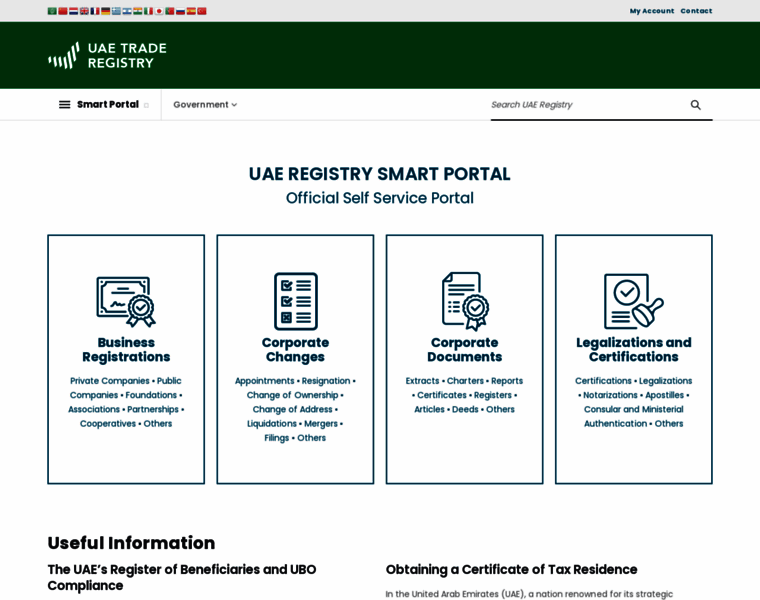Click 'Partnerships' in Business Registrations card

click(153, 410)
